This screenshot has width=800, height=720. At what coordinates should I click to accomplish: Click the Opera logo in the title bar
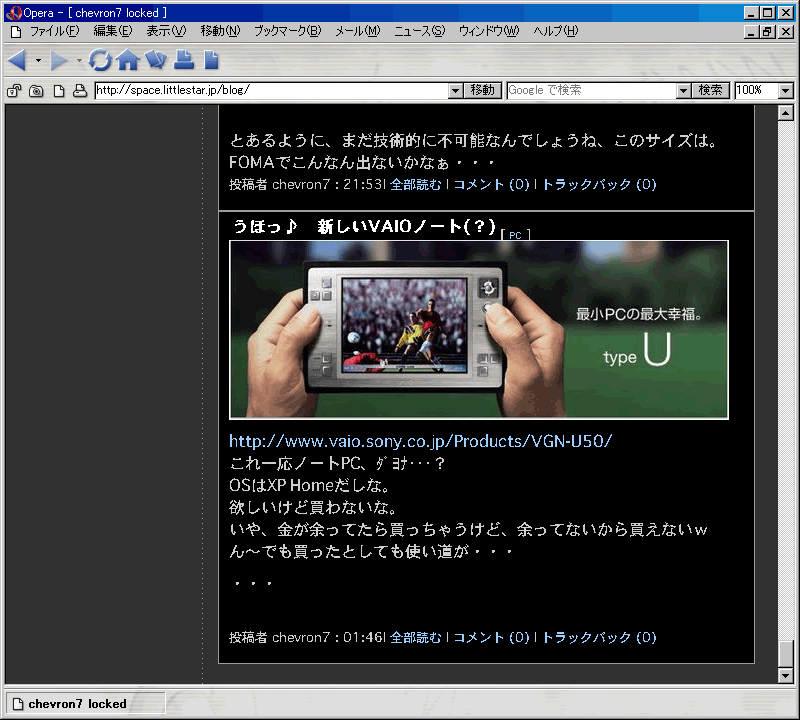(x=13, y=13)
